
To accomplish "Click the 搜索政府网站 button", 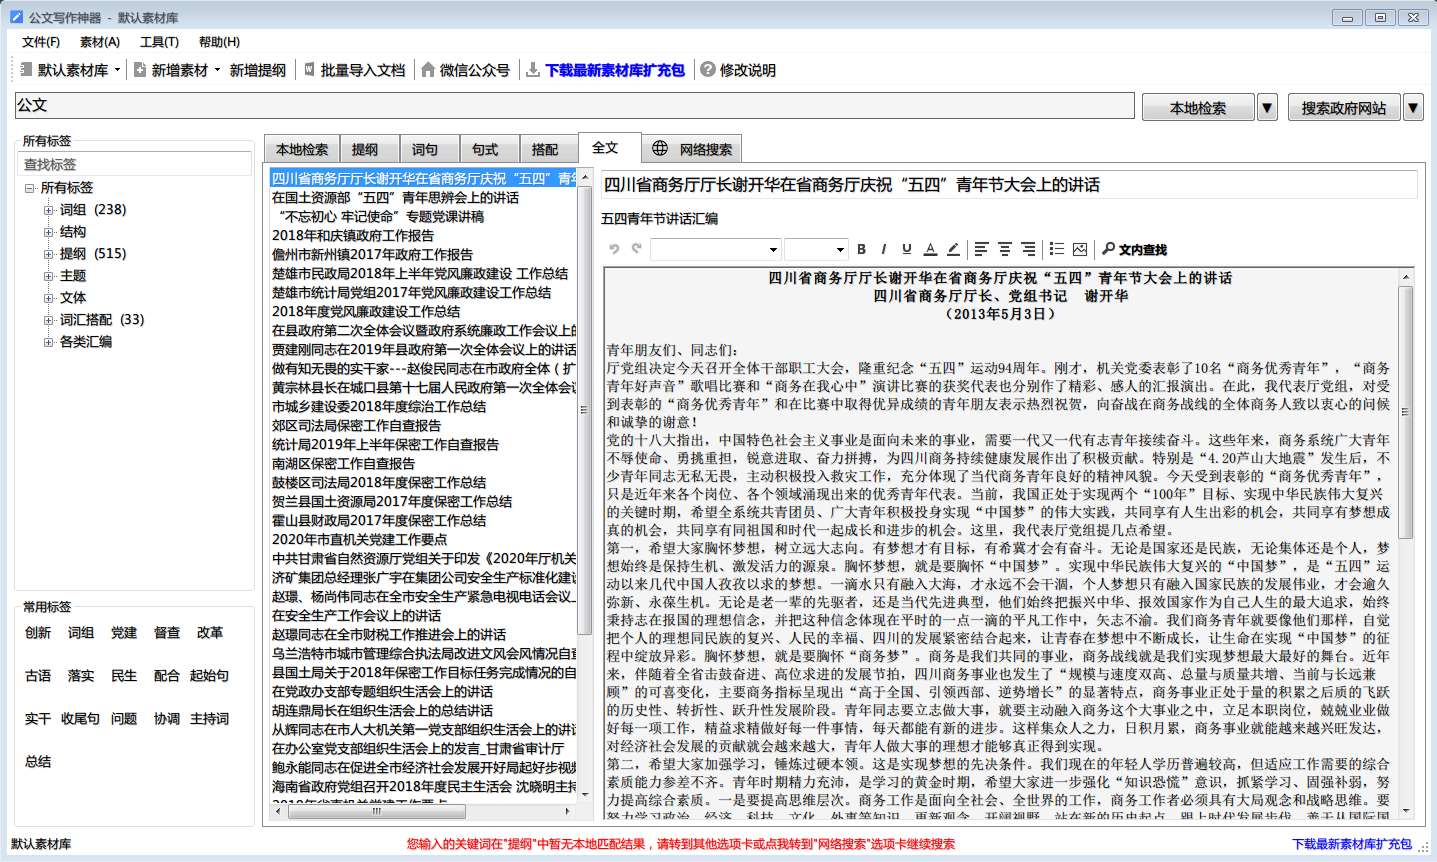I will (x=1343, y=107).
